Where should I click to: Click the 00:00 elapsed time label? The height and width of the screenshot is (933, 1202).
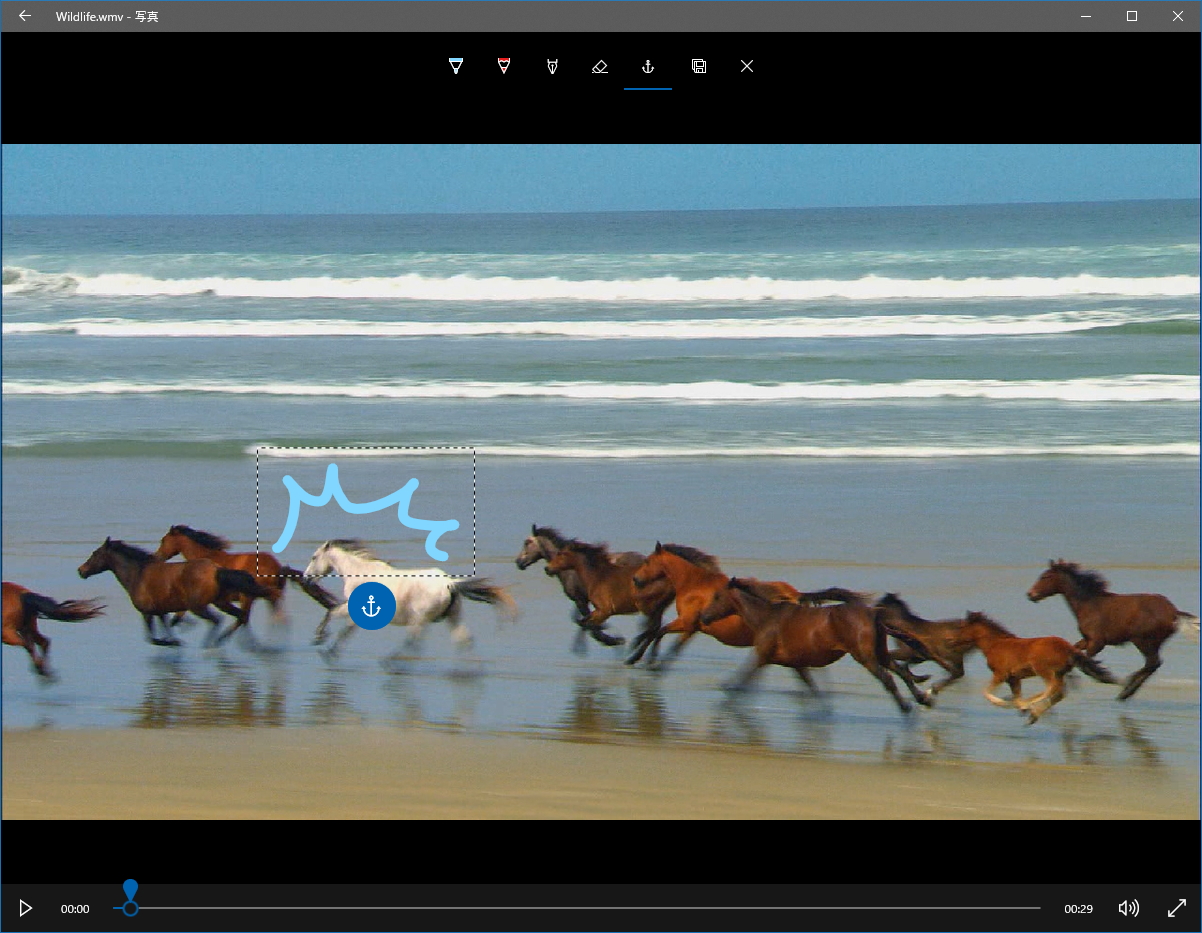75,909
